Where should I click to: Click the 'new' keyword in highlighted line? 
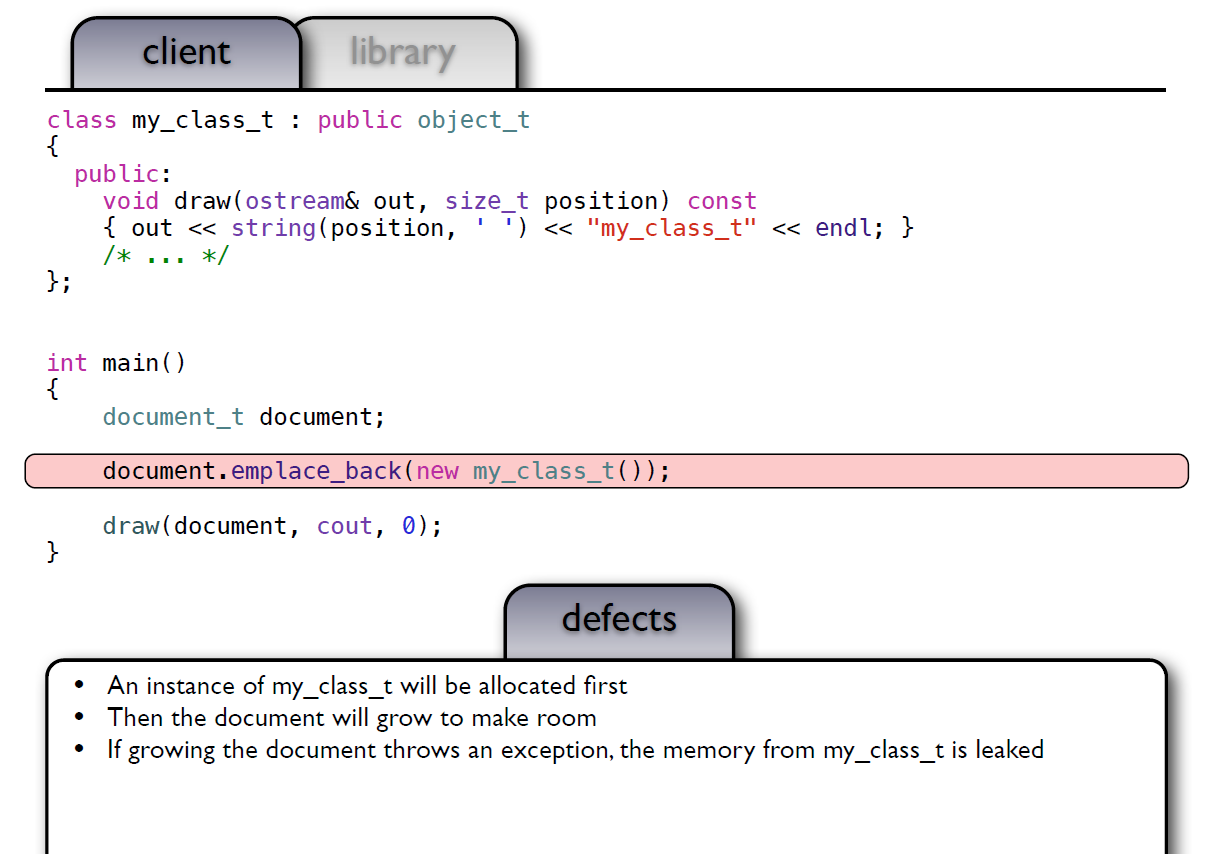tap(438, 470)
